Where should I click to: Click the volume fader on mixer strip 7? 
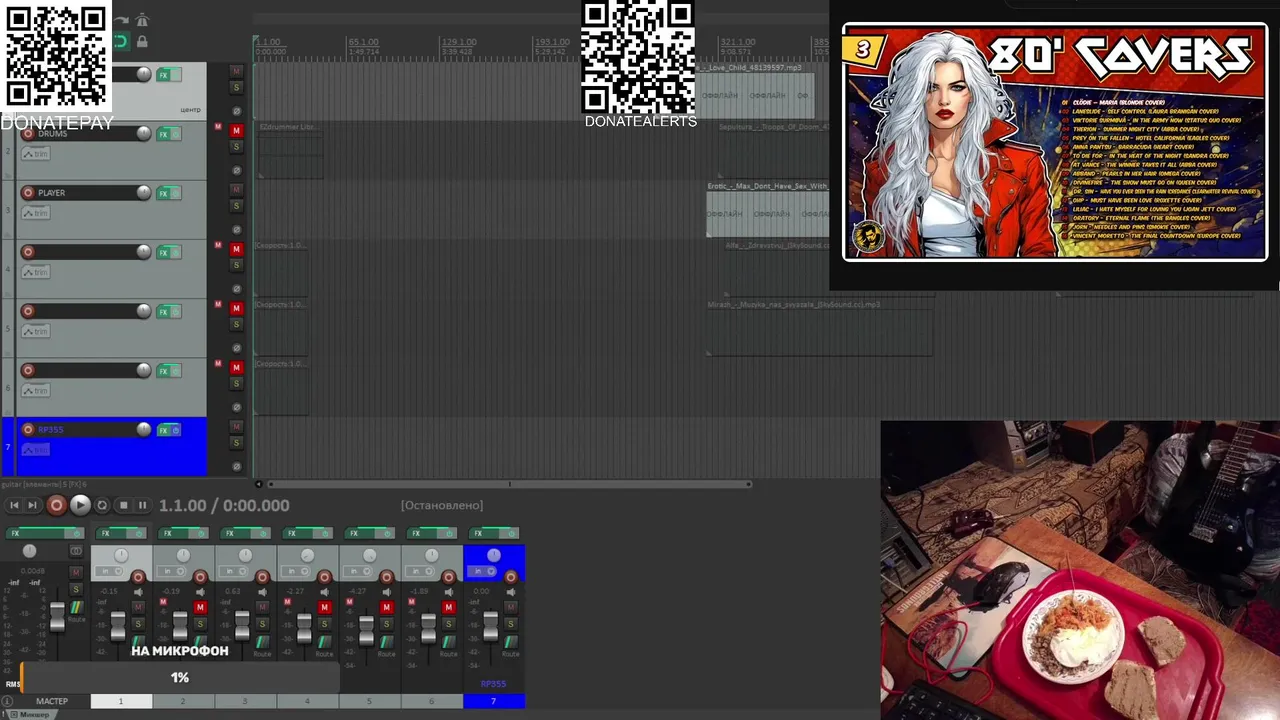[490, 626]
